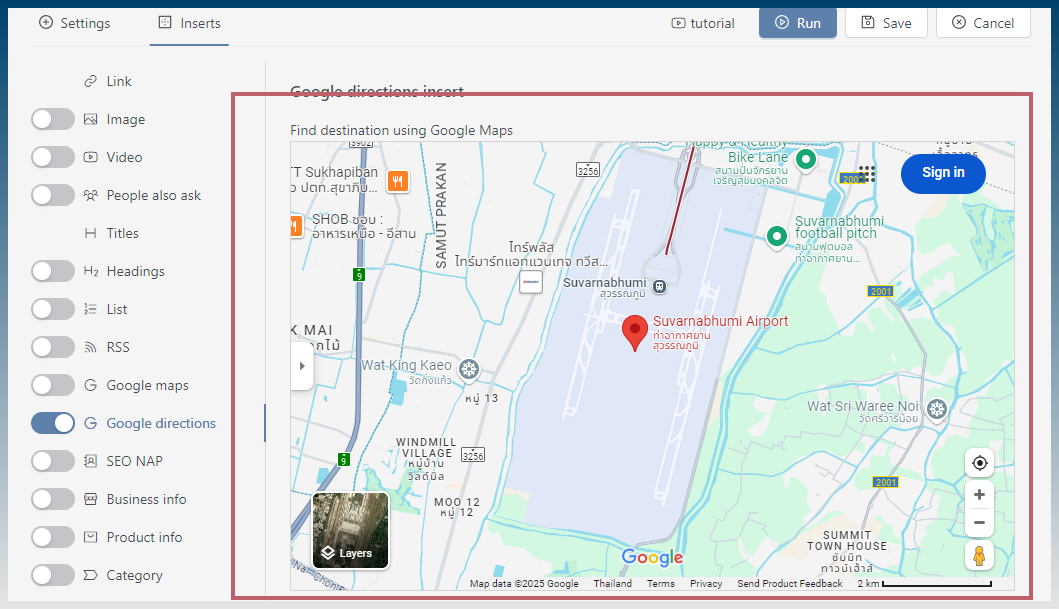This screenshot has height=609, width=1059.
Task: Select the Titles menu item
Action: pos(122,234)
